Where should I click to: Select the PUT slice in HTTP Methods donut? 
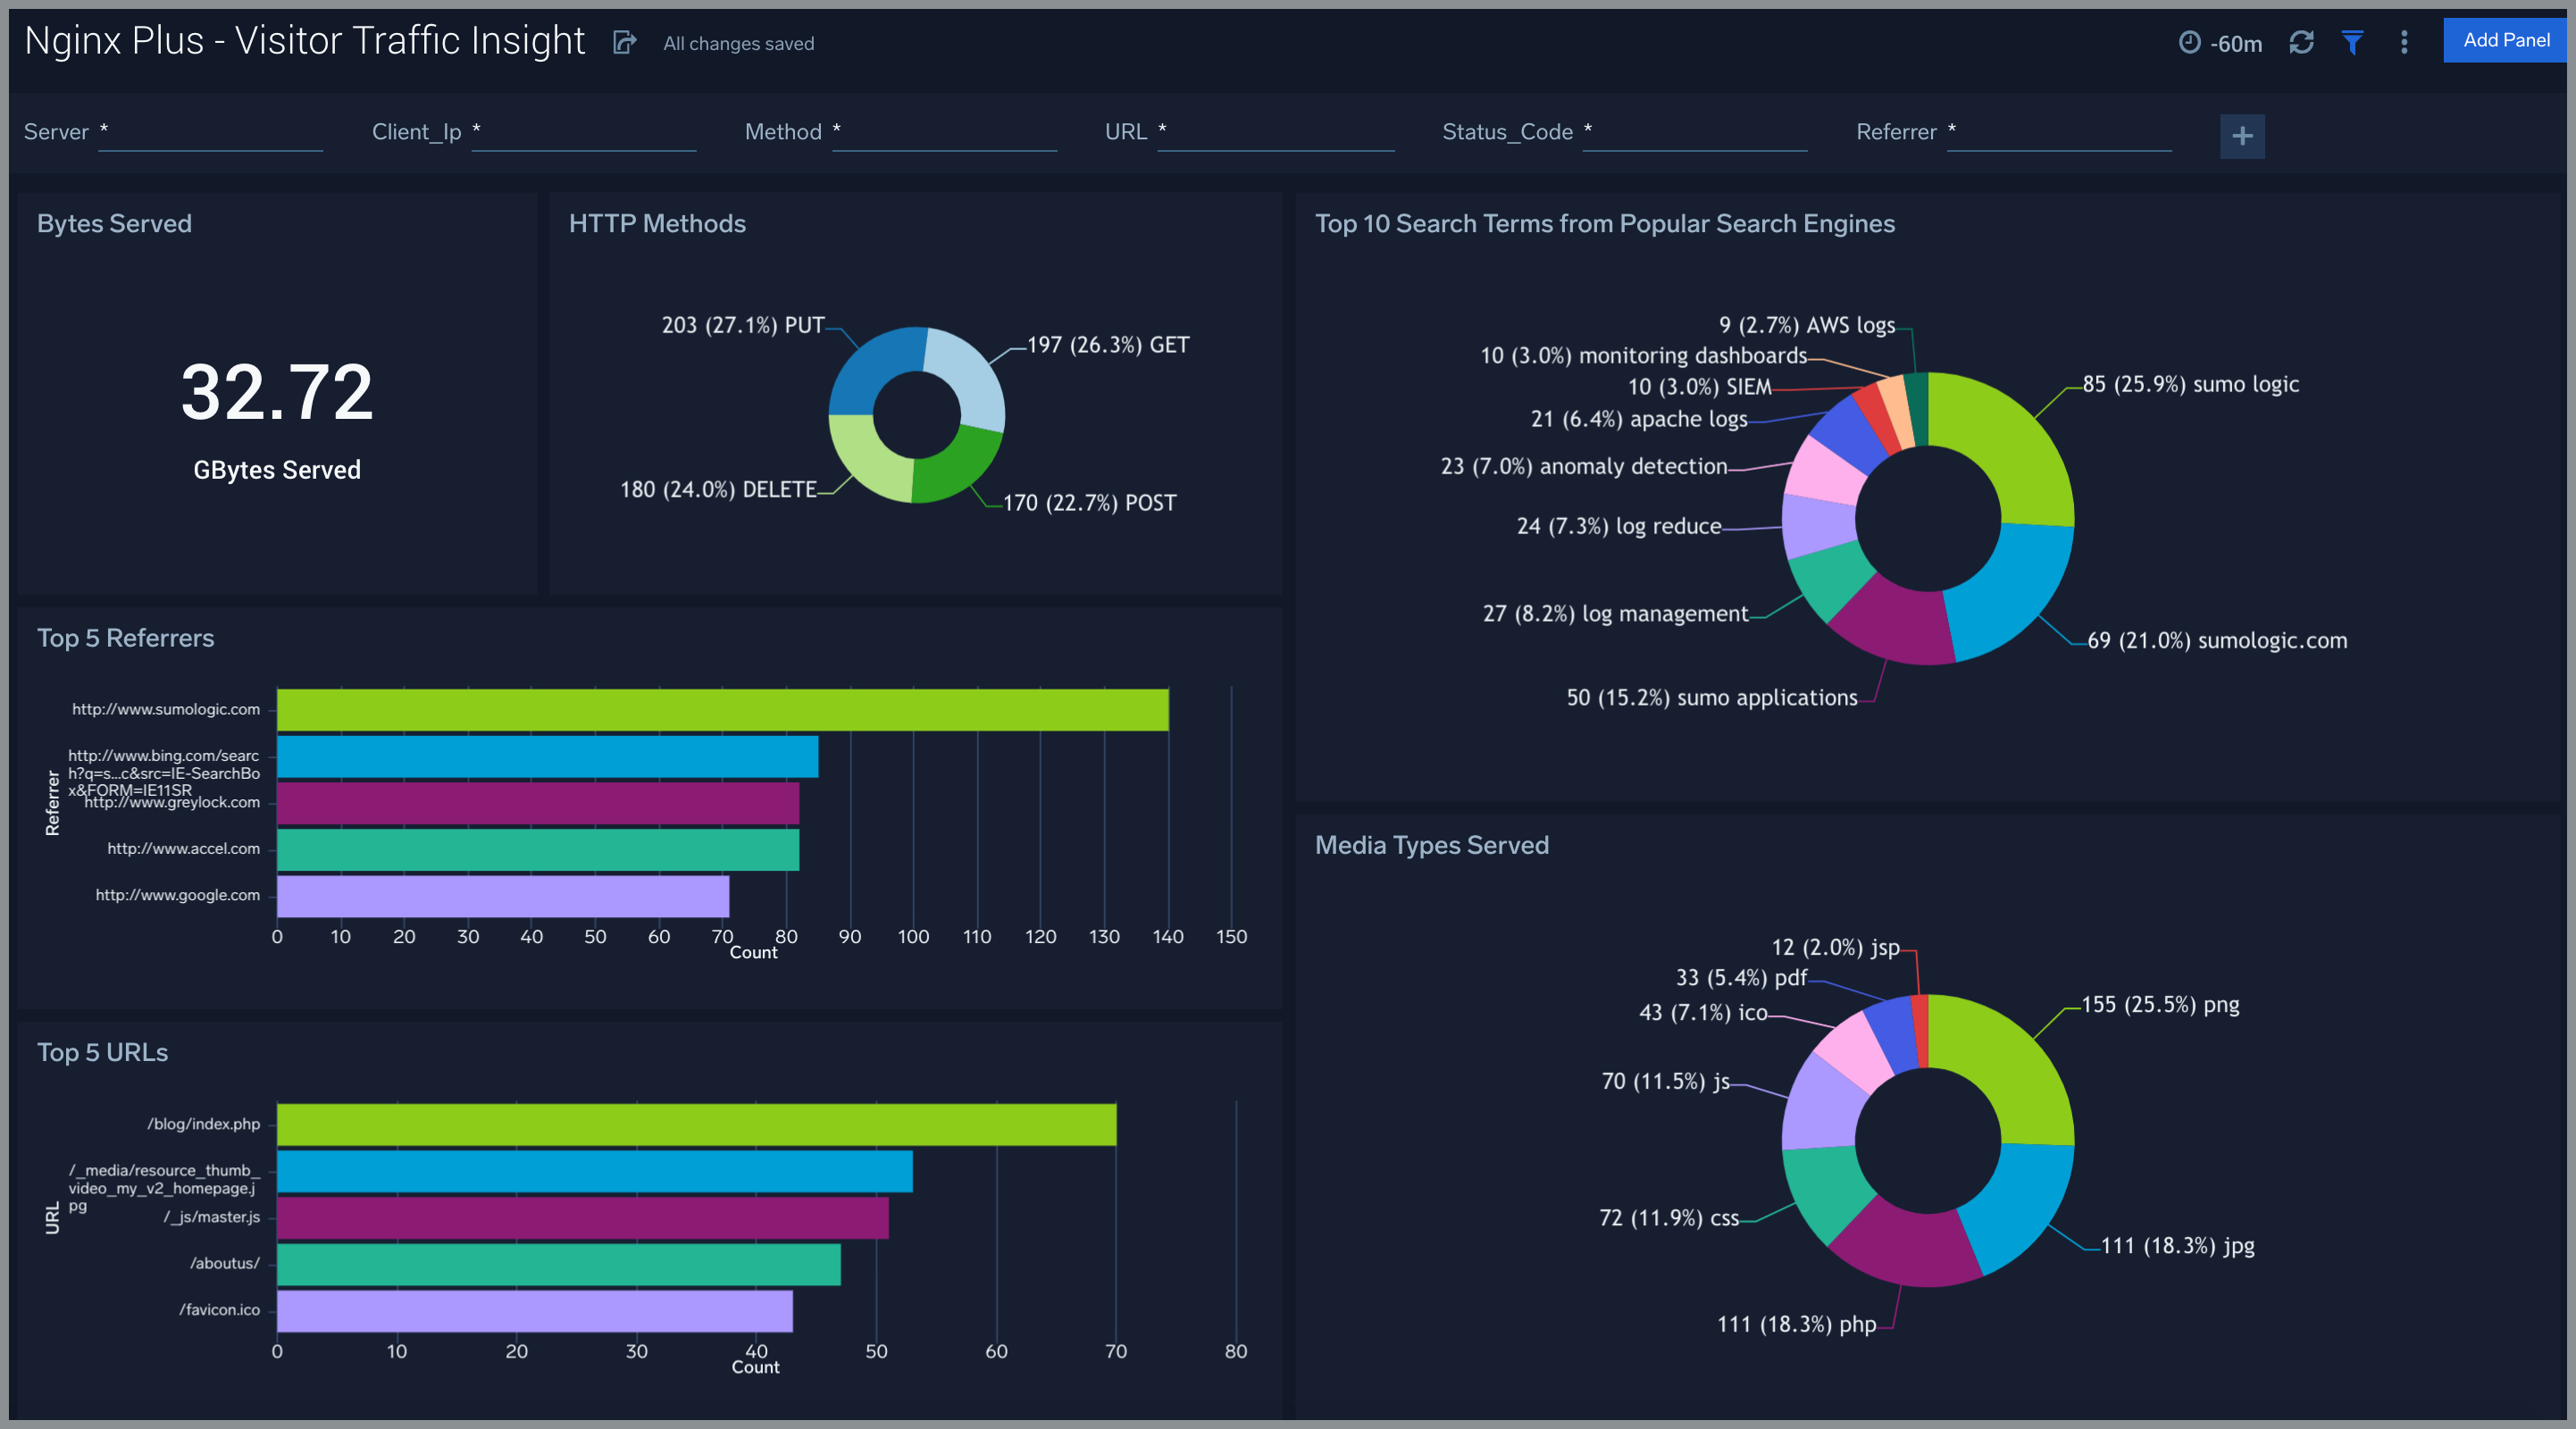[872, 367]
